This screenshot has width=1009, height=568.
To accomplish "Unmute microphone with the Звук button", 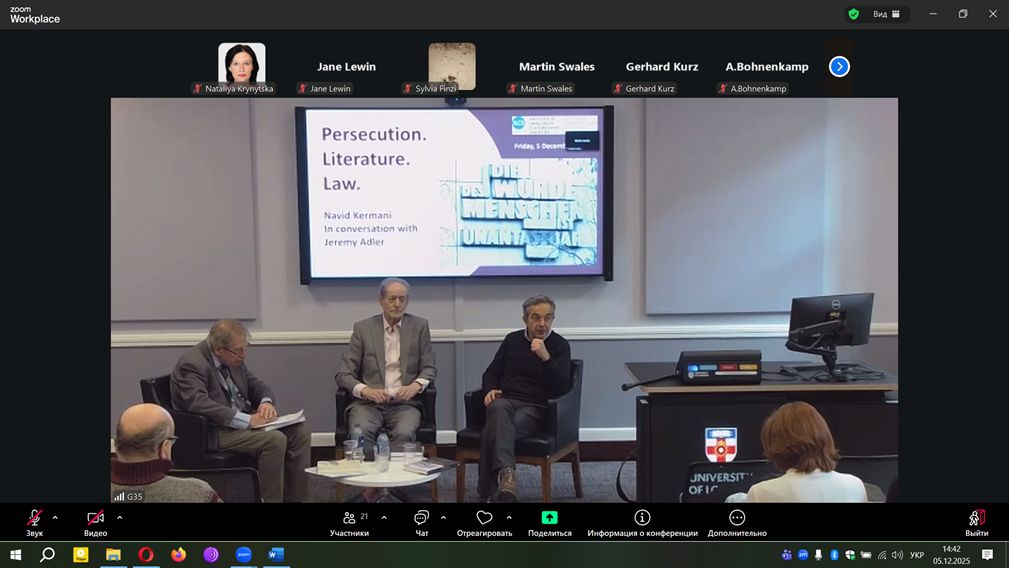I will coord(34,518).
